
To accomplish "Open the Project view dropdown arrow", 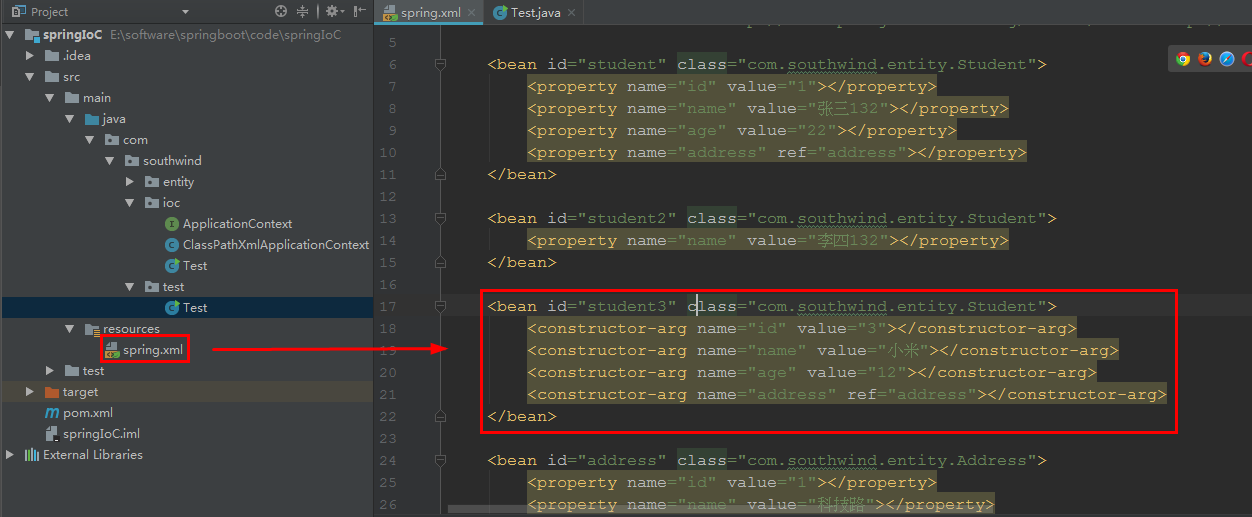I will tap(185, 12).
